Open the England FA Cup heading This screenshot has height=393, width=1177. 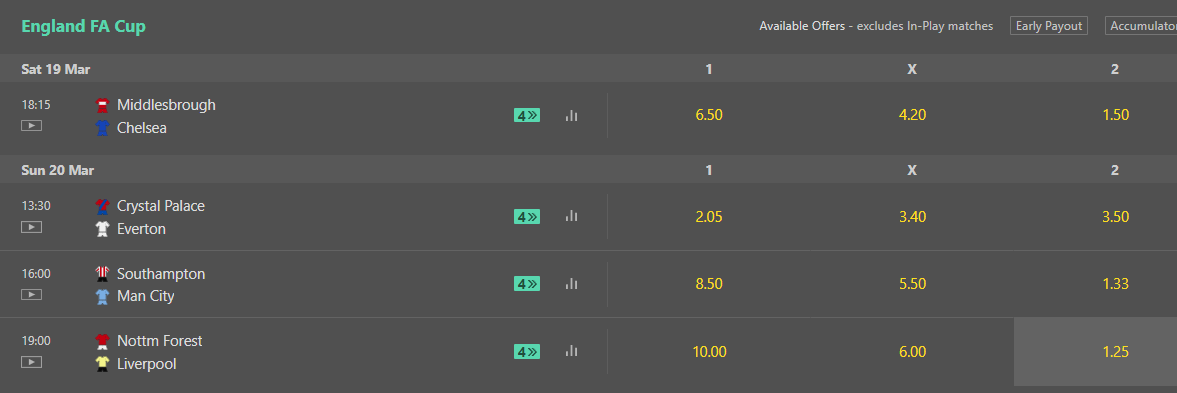(x=83, y=26)
